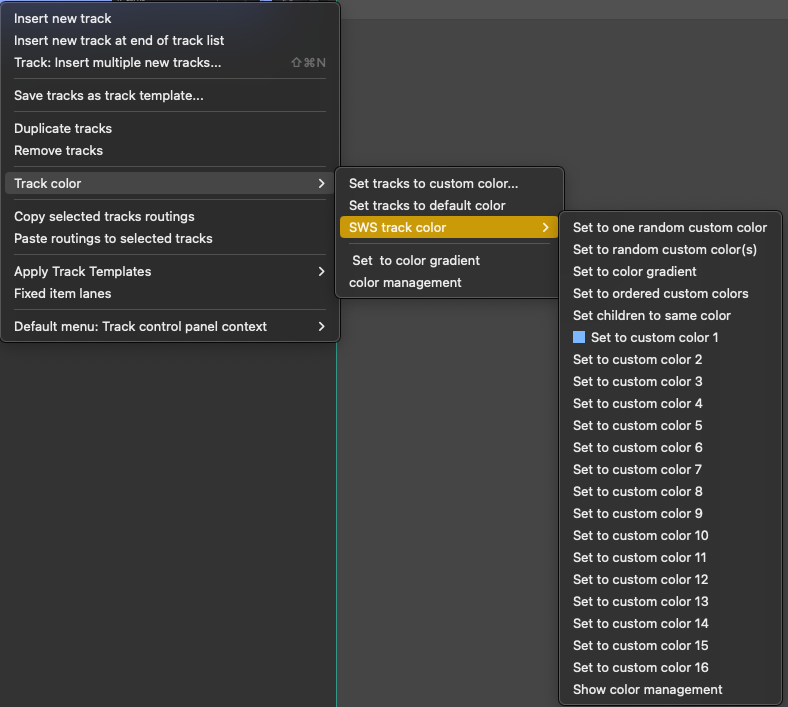Click Set to one random custom color
This screenshot has width=788, height=707.
[x=670, y=228]
